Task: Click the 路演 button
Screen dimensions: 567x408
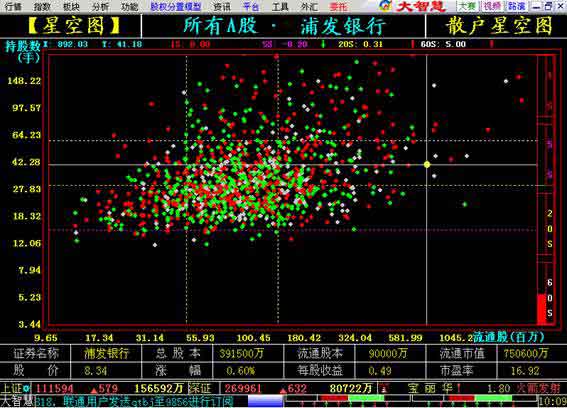Action: click(517, 6)
